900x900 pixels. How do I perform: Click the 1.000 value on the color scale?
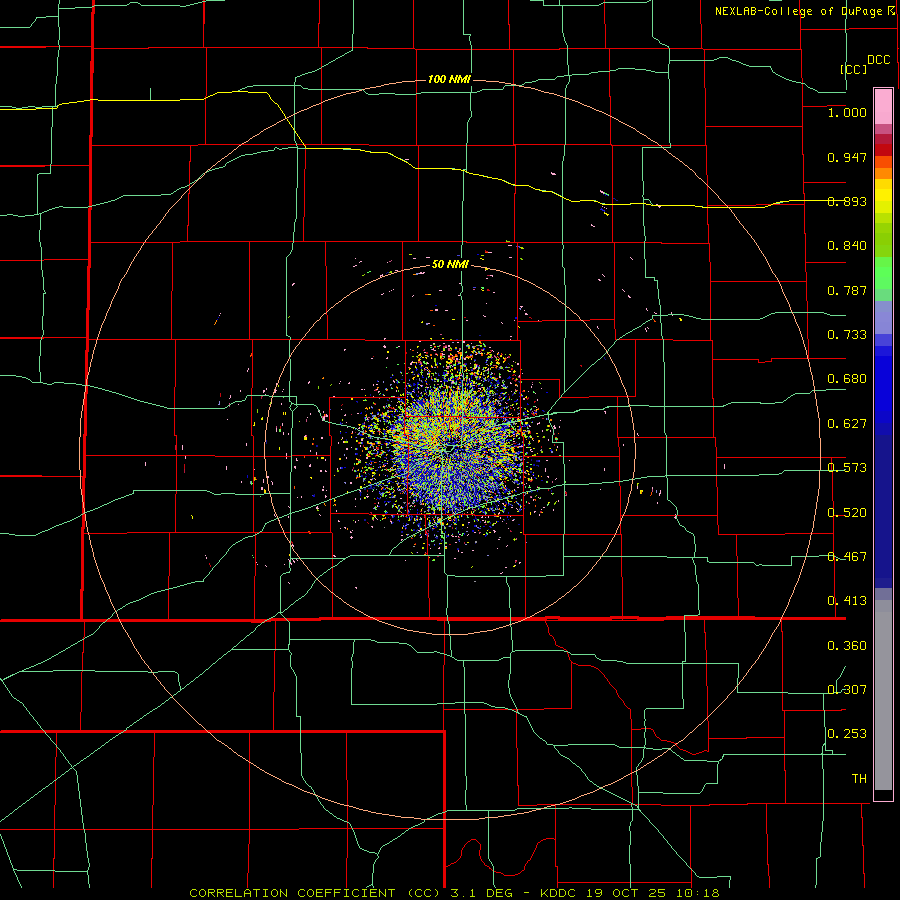tap(847, 112)
